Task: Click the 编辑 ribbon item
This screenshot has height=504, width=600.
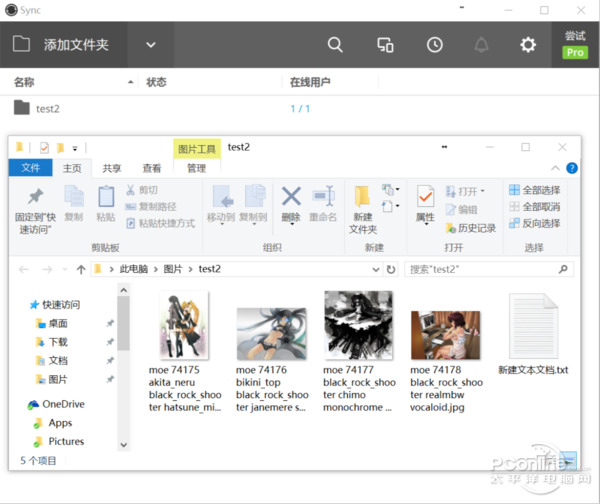Action: [462, 209]
